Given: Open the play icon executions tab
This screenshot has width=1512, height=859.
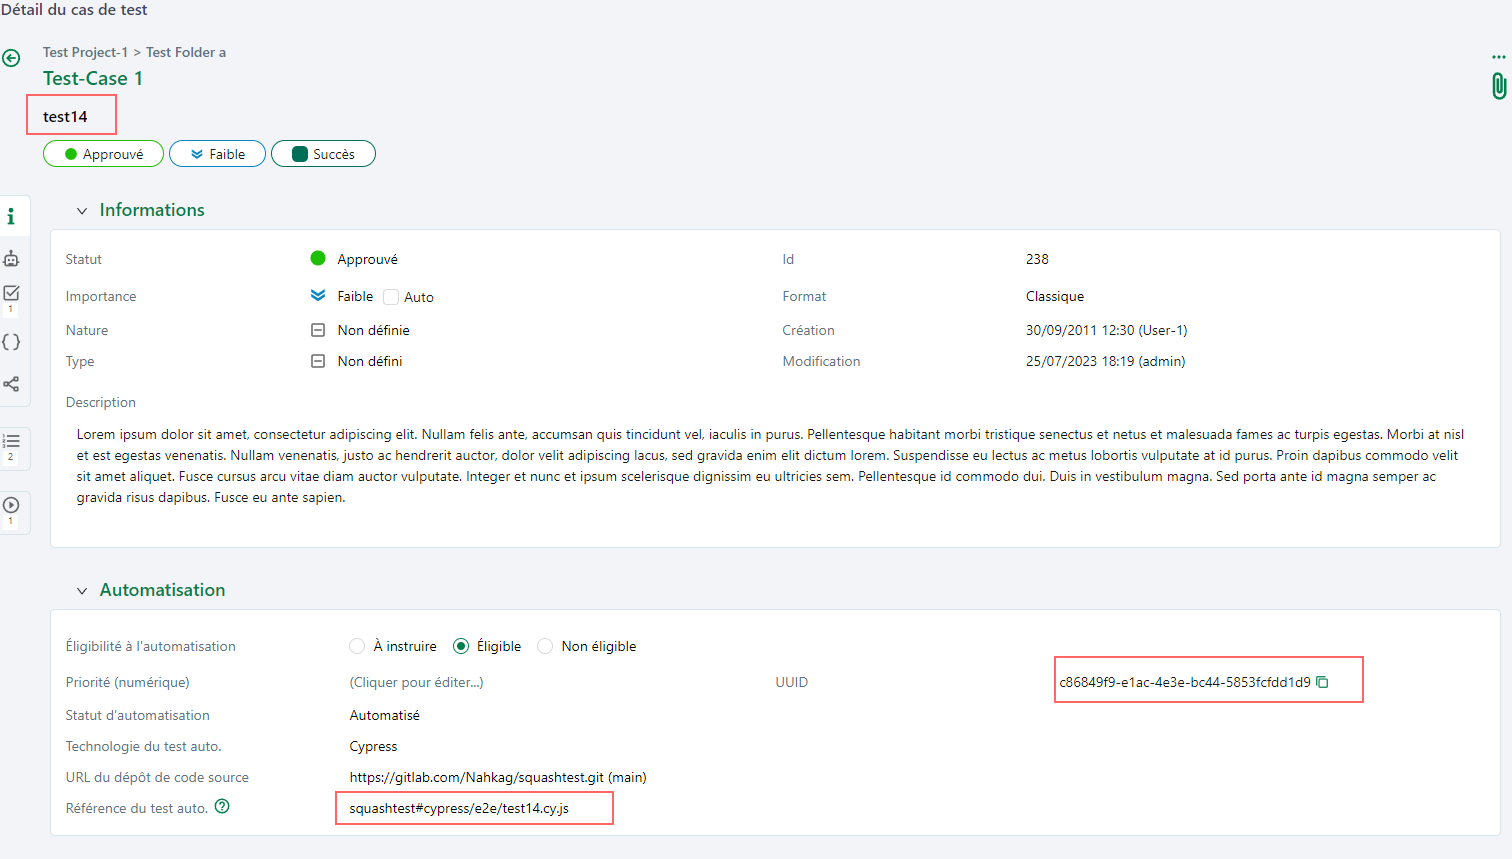Looking at the screenshot, I should click(11, 505).
